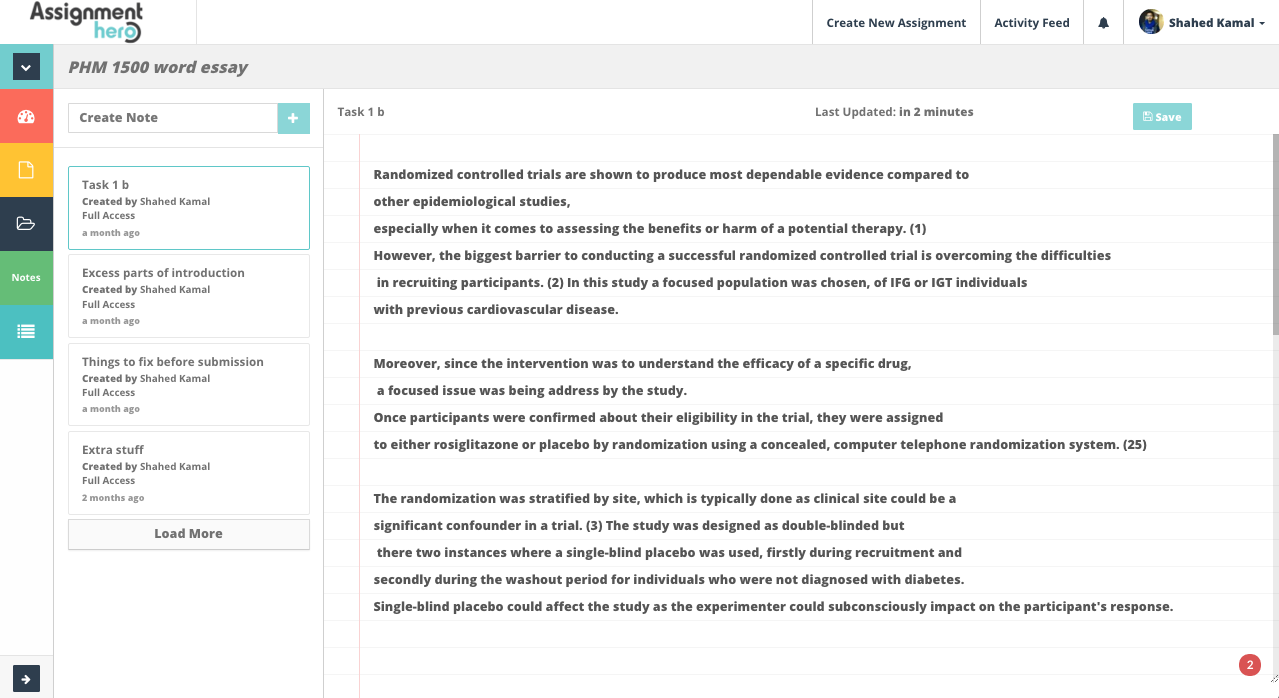Click the Load More button
Viewport: 1279px width, 698px height.
tap(188, 533)
